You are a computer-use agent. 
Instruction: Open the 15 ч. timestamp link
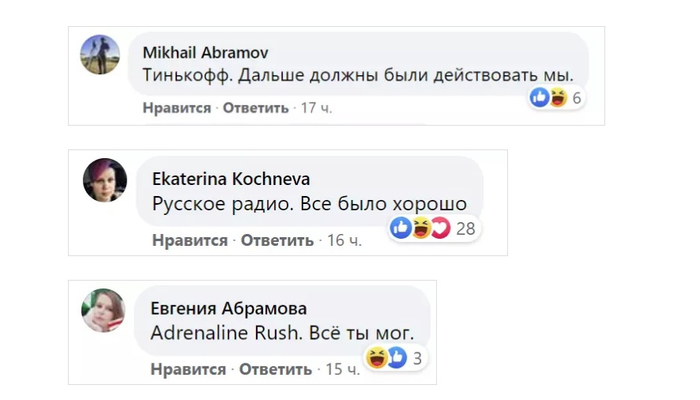click(x=343, y=370)
